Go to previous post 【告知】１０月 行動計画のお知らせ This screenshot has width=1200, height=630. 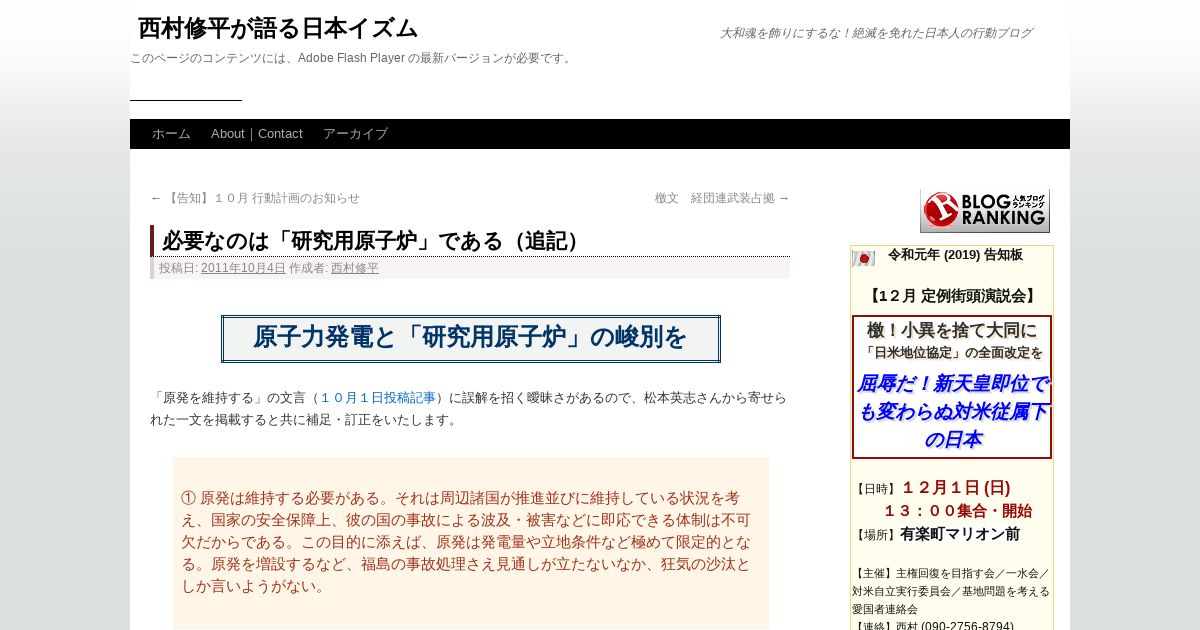[255, 198]
